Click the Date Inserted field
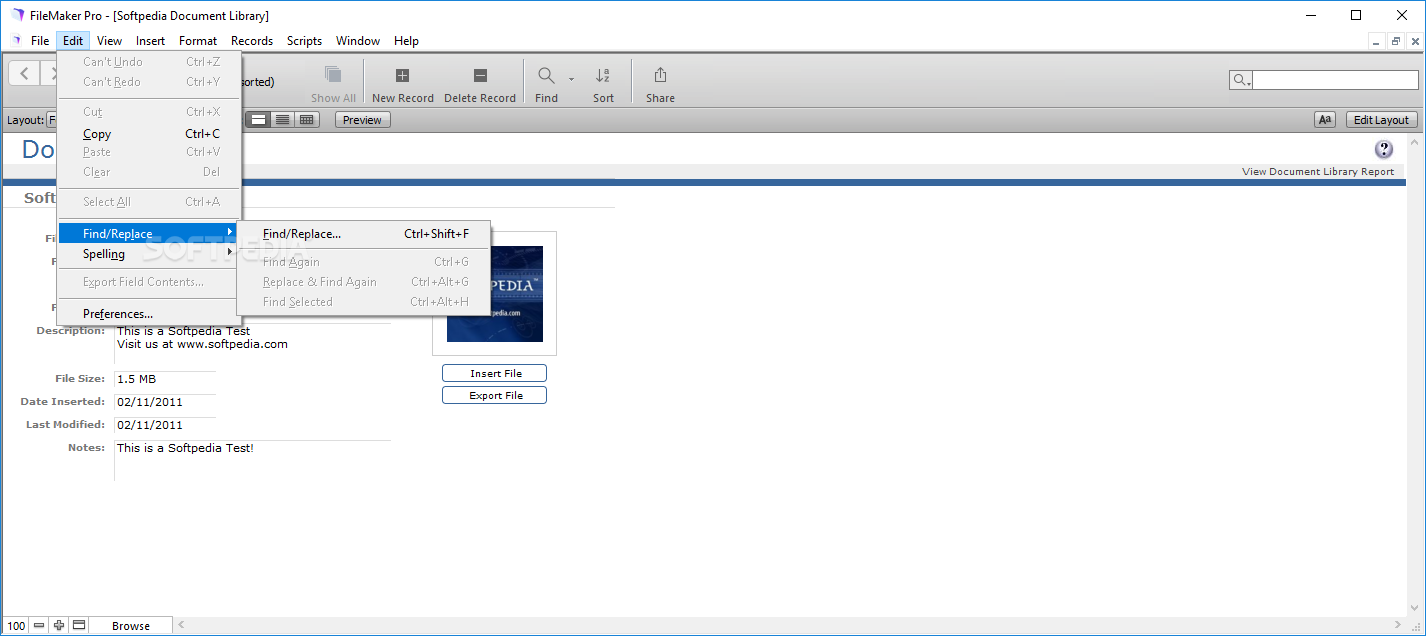The width and height of the screenshot is (1426, 636). click(165, 402)
